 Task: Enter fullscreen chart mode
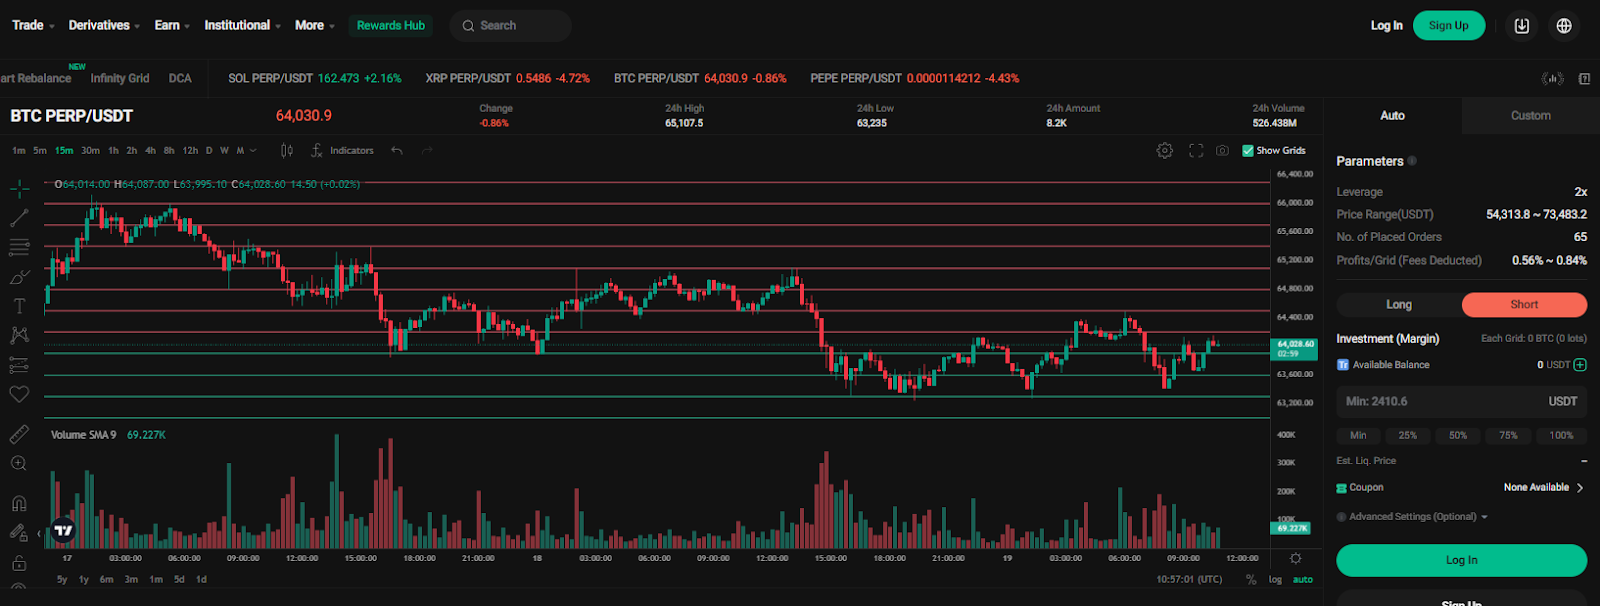[x=1196, y=151]
